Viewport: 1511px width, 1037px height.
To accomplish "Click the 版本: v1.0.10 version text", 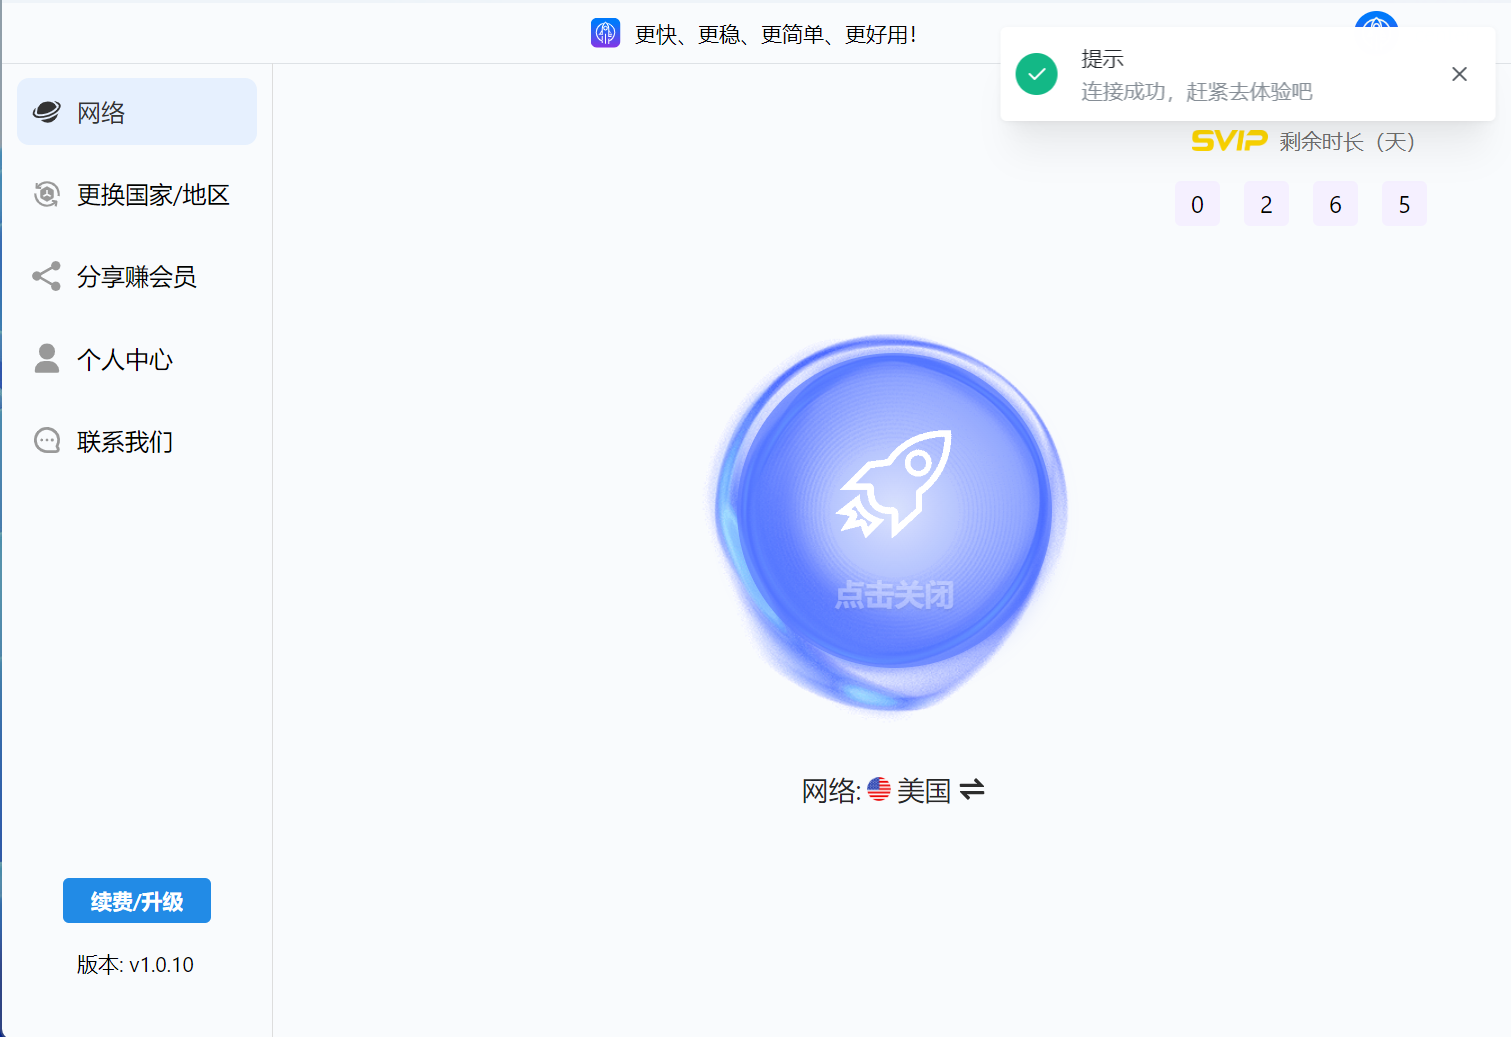I will click(x=135, y=965).
